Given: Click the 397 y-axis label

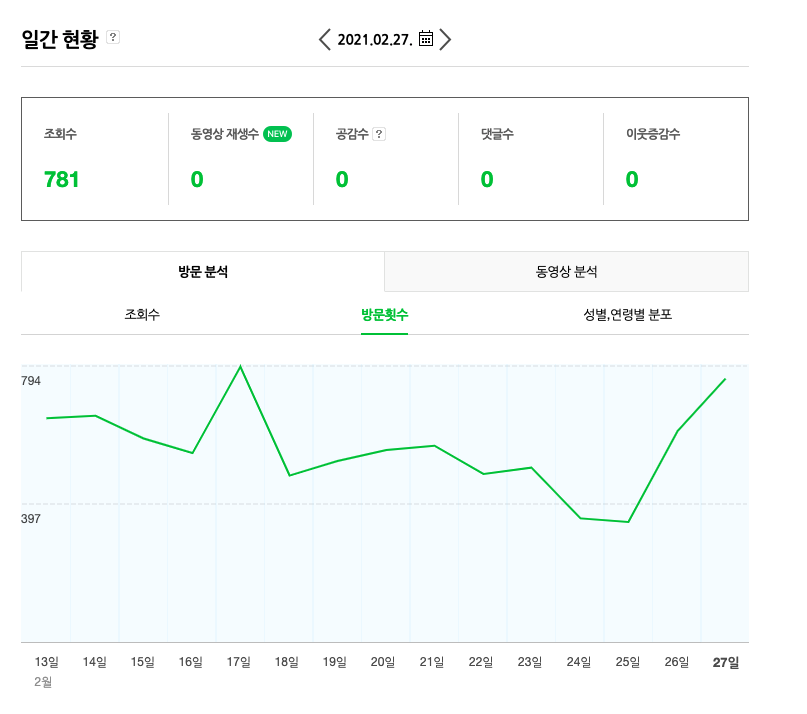Looking at the screenshot, I should point(31,519).
